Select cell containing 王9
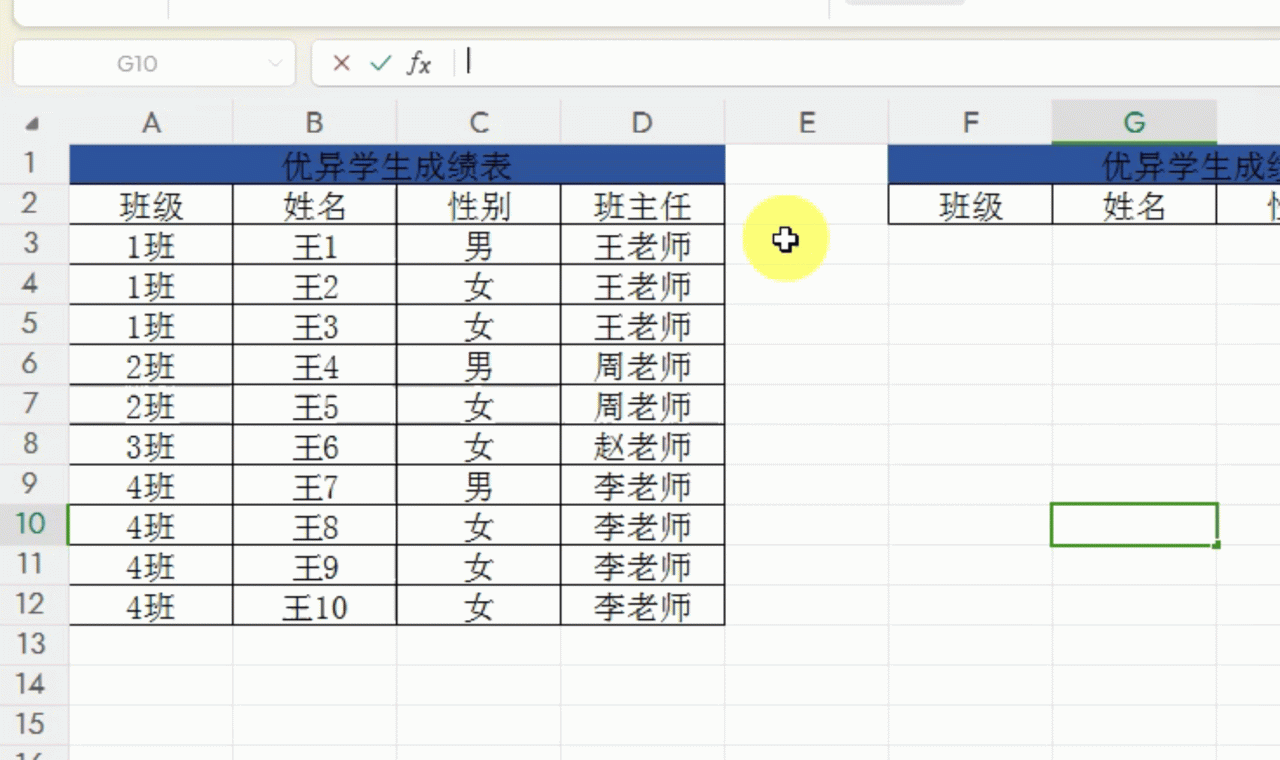The height and width of the screenshot is (760, 1280). (315, 565)
